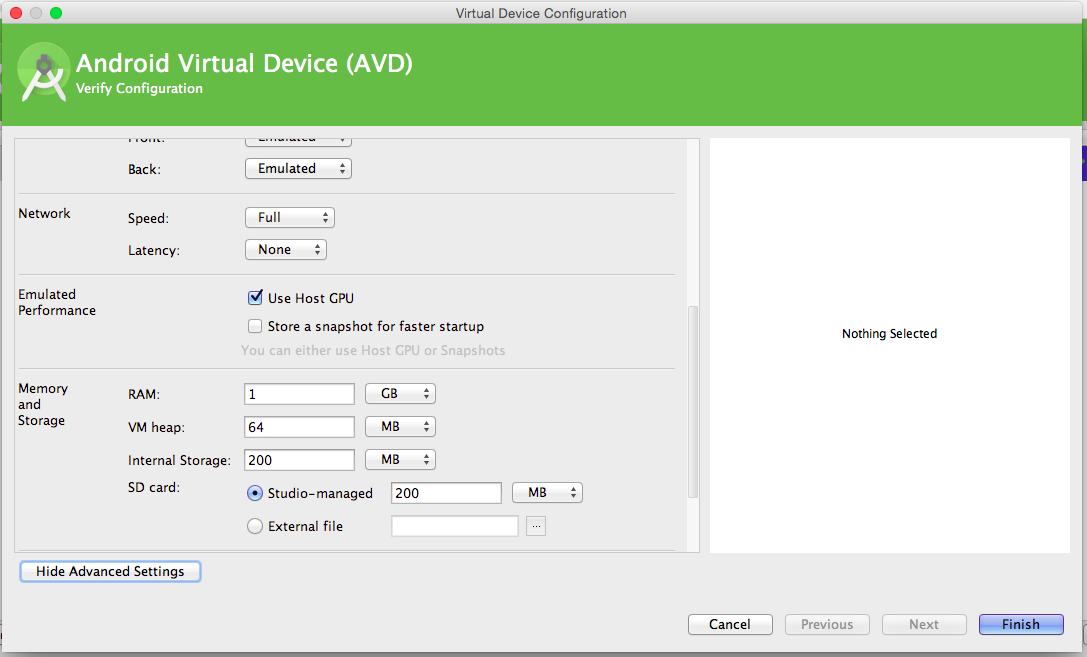The image size is (1087, 657).
Task: Close the Virtual Device Configuration window
Action: pyautogui.click(x=16, y=13)
